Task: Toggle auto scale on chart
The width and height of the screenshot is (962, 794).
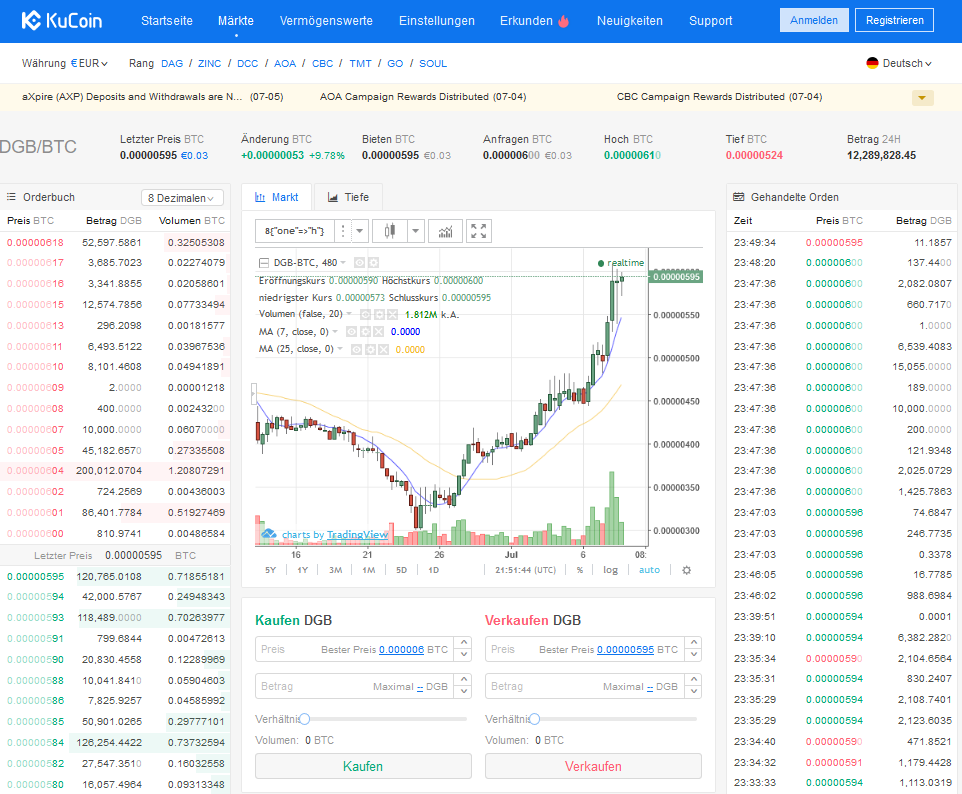Action: click(649, 570)
